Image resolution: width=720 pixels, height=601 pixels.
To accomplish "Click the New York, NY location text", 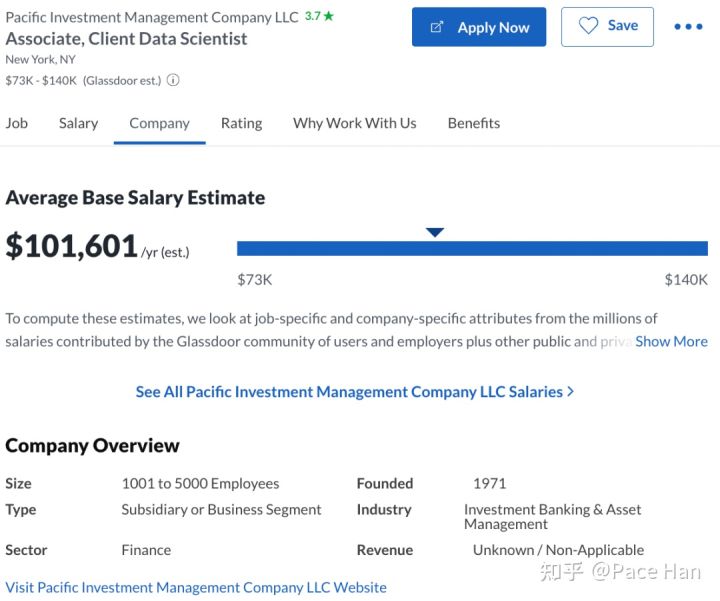I will click(40, 60).
